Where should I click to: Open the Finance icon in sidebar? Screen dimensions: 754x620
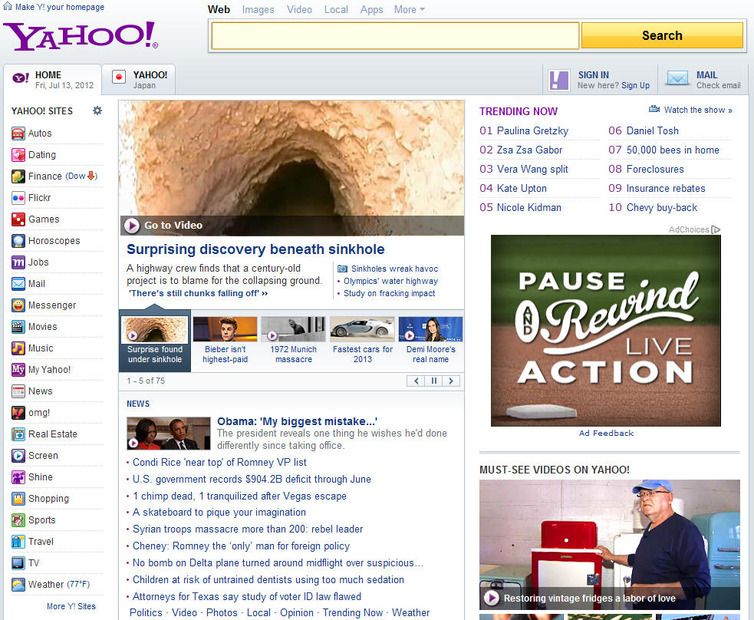pos(18,177)
